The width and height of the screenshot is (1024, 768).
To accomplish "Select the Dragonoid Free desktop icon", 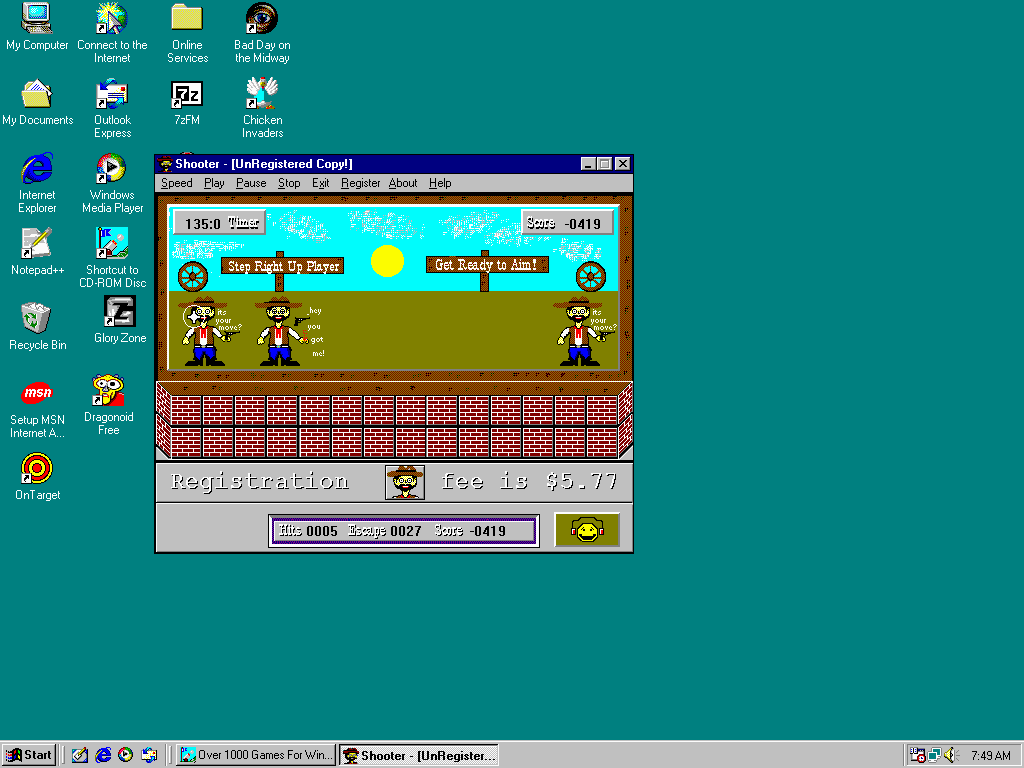I will (x=108, y=390).
